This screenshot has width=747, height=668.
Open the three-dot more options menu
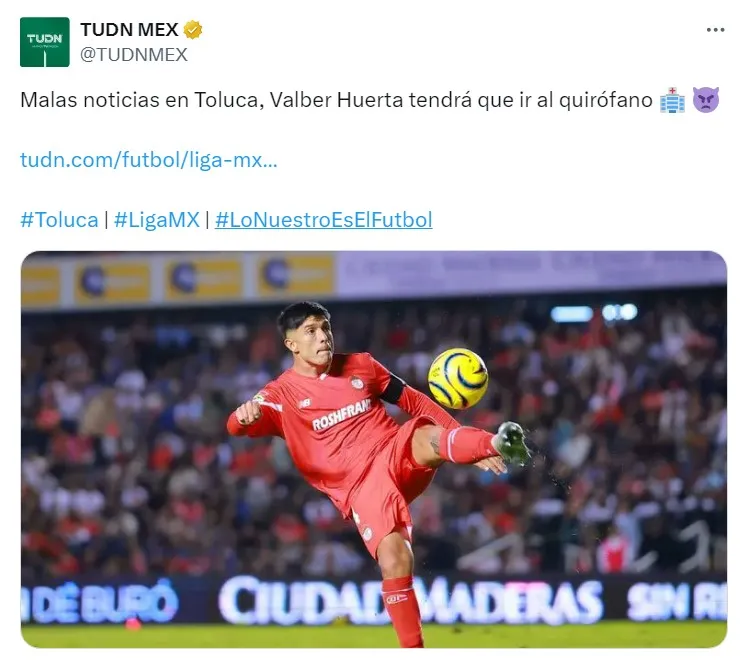coord(715,30)
